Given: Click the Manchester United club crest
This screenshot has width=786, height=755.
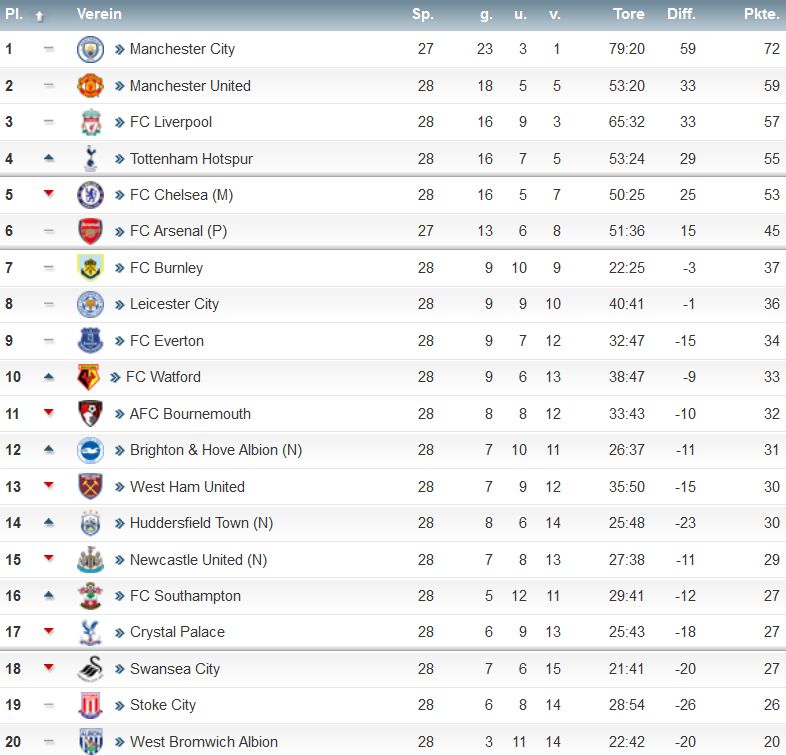Looking at the screenshot, I should pyautogui.click(x=90, y=86).
